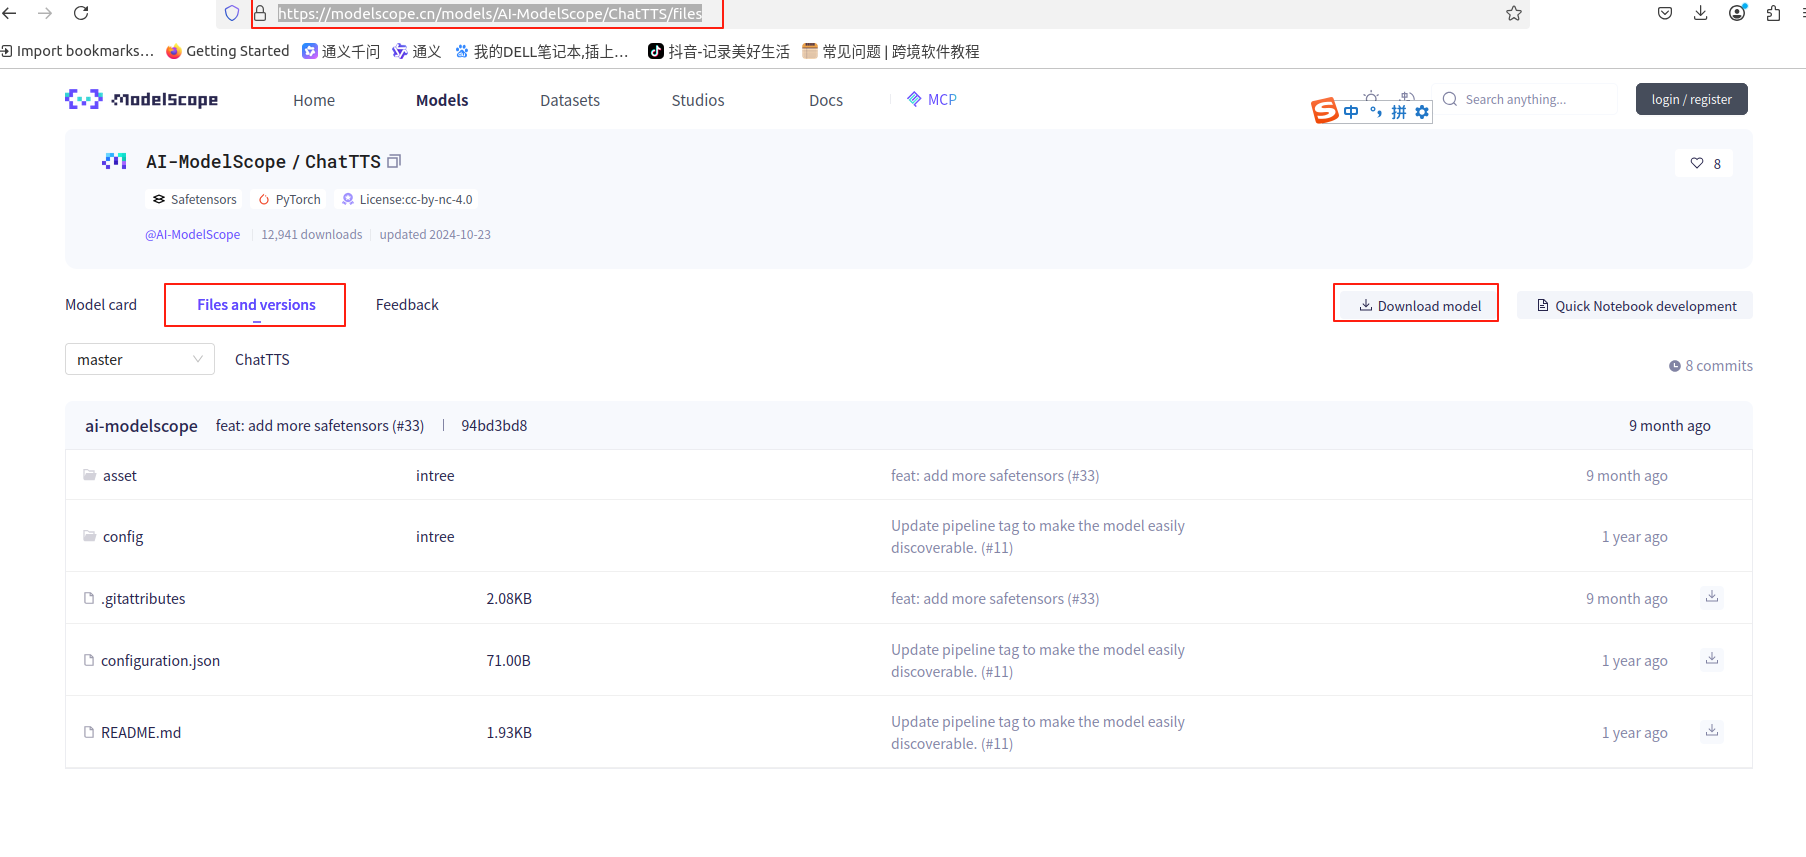
Task: Click the ChatTTS breadcrumb path
Action: coord(262,360)
